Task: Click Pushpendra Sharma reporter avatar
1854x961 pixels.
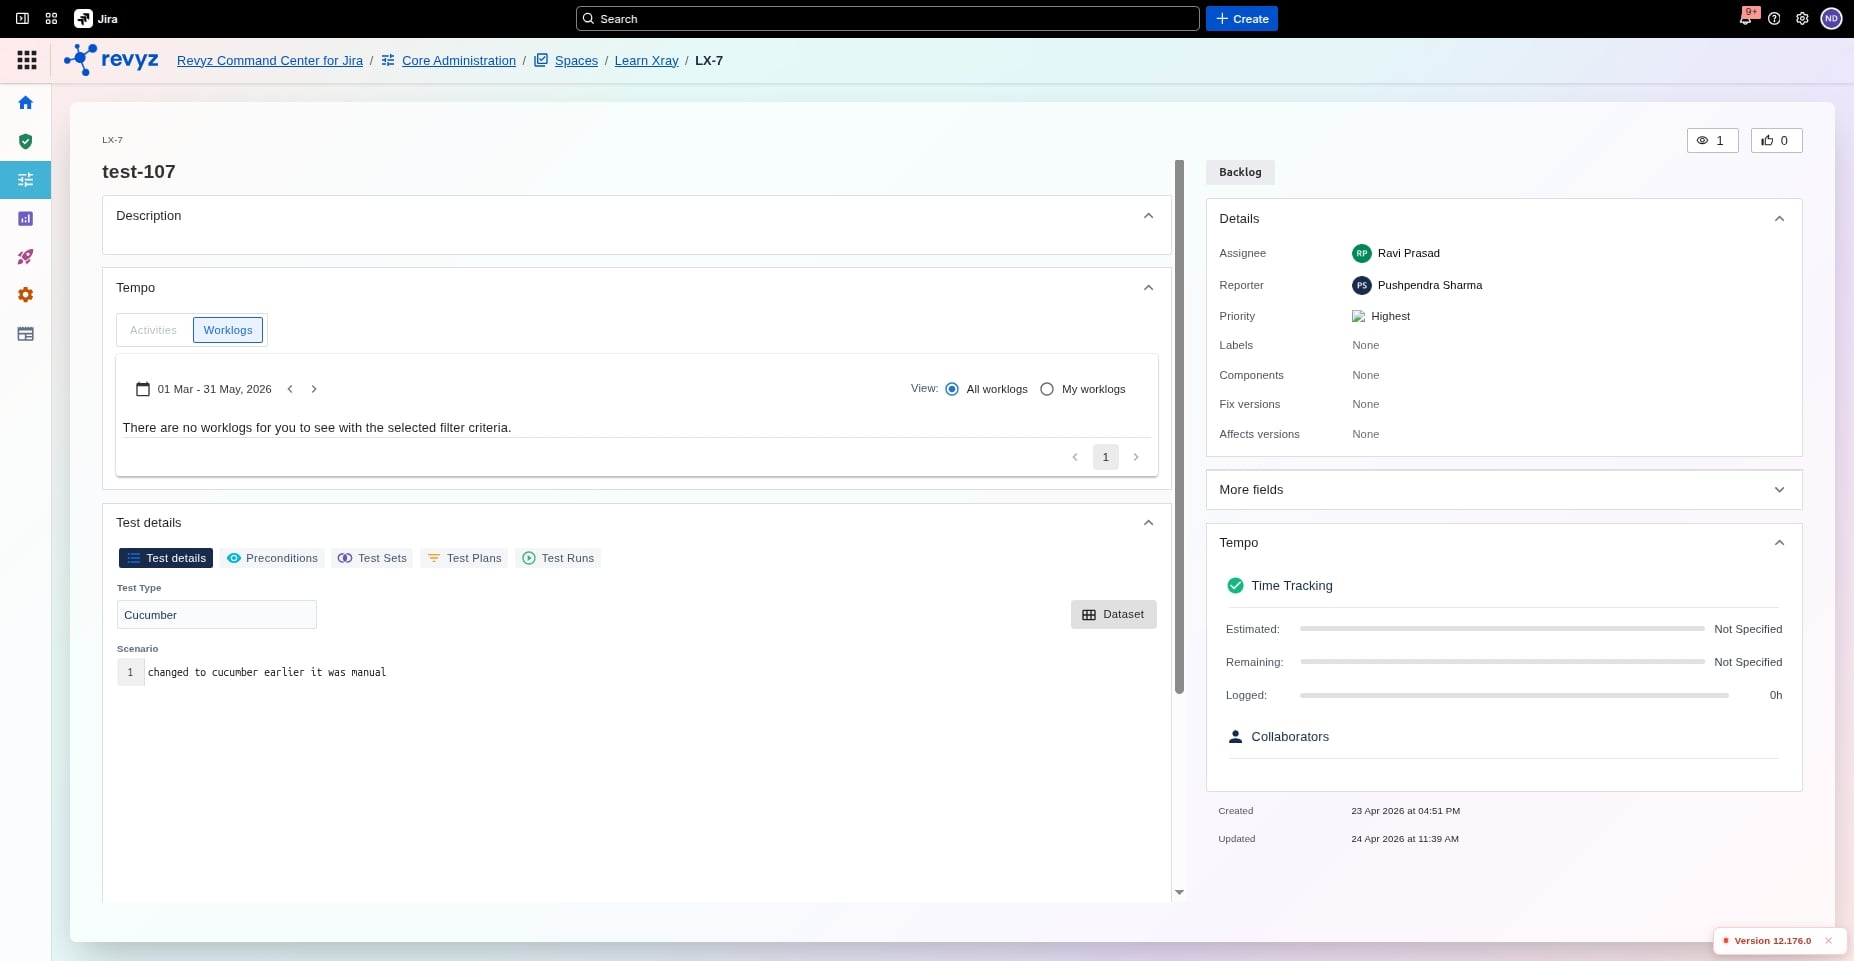Action: click(1361, 285)
